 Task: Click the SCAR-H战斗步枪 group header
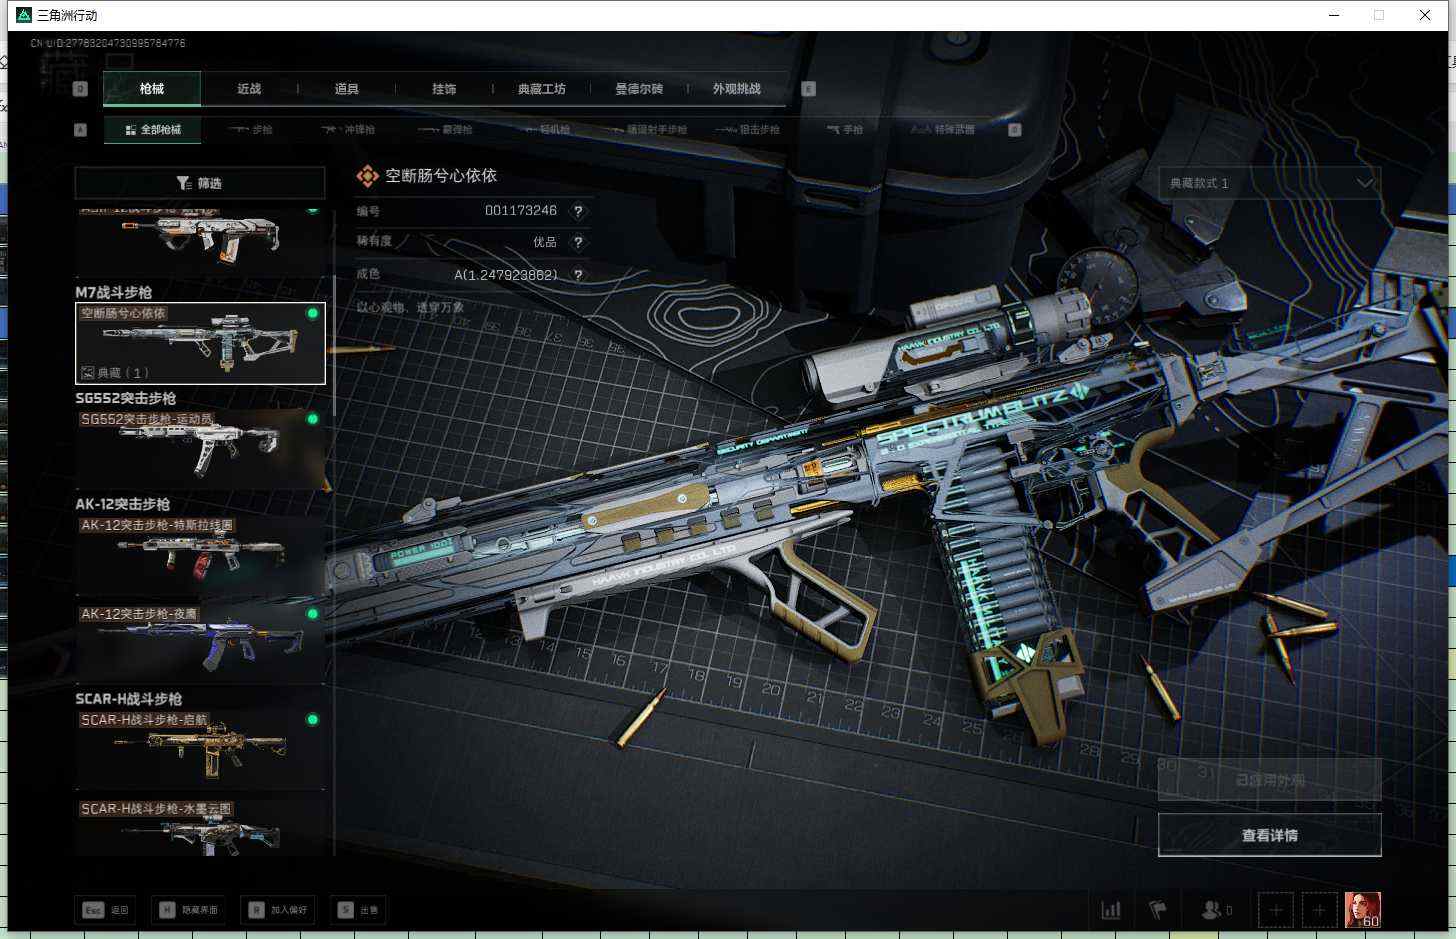129,699
